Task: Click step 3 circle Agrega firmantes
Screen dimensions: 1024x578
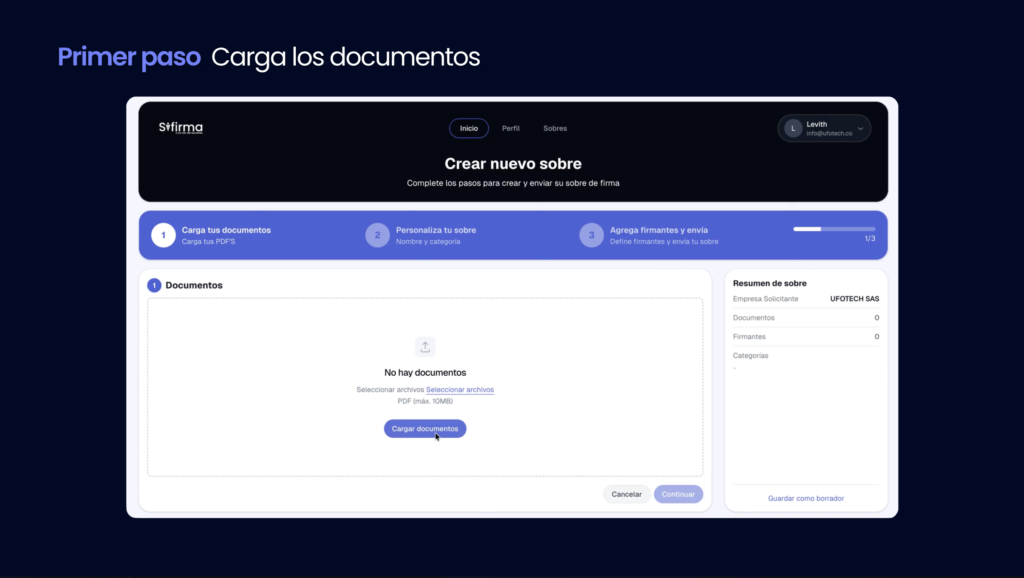Action: [x=591, y=235]
